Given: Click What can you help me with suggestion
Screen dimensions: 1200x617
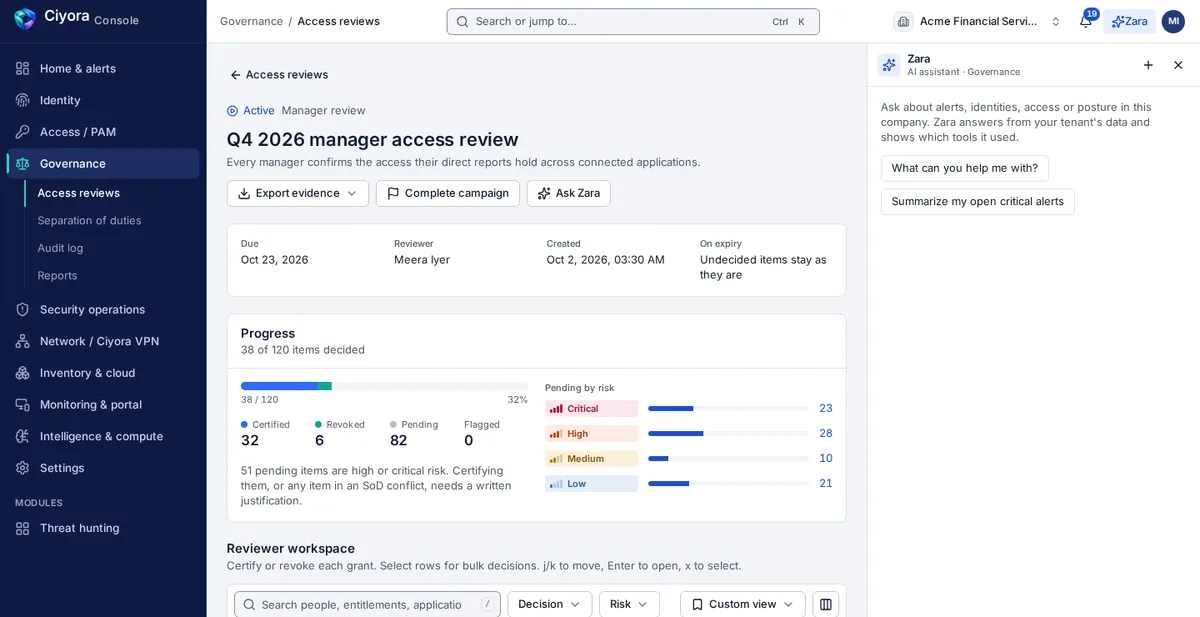Looking at the screenshot, I should coord(965,168).
